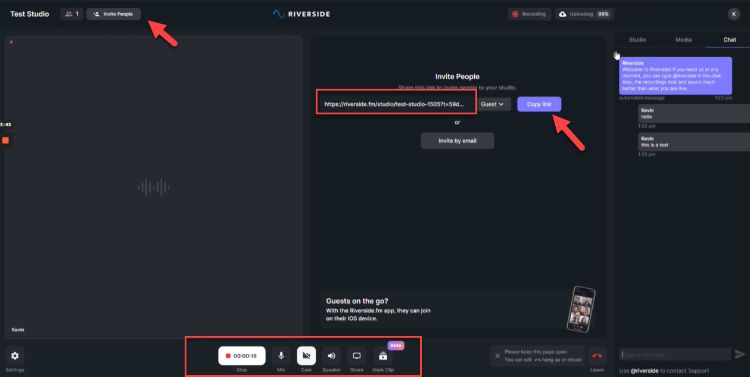Viewport: 750px width, 377px height.
Task: Switch to the Media tab
Action: [684, 40]
